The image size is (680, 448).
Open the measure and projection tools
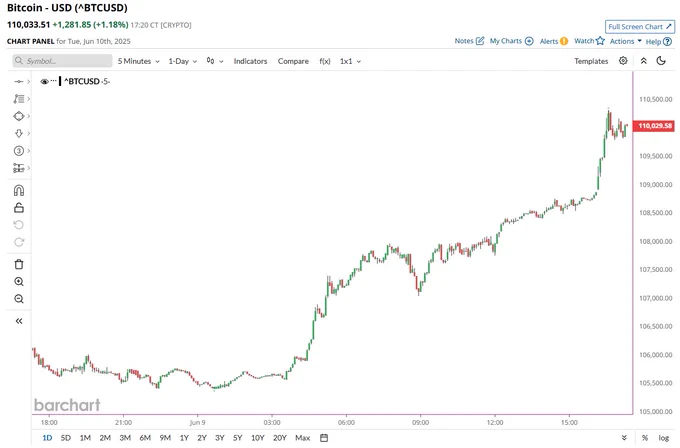click(19, 168)
